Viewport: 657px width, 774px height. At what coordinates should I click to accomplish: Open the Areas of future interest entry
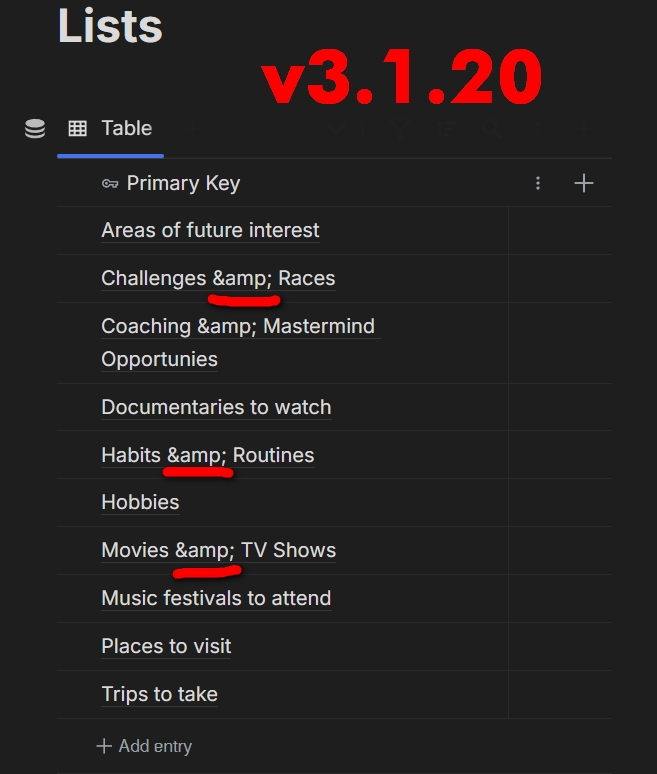pyautogui.click(x=210, y=230)
